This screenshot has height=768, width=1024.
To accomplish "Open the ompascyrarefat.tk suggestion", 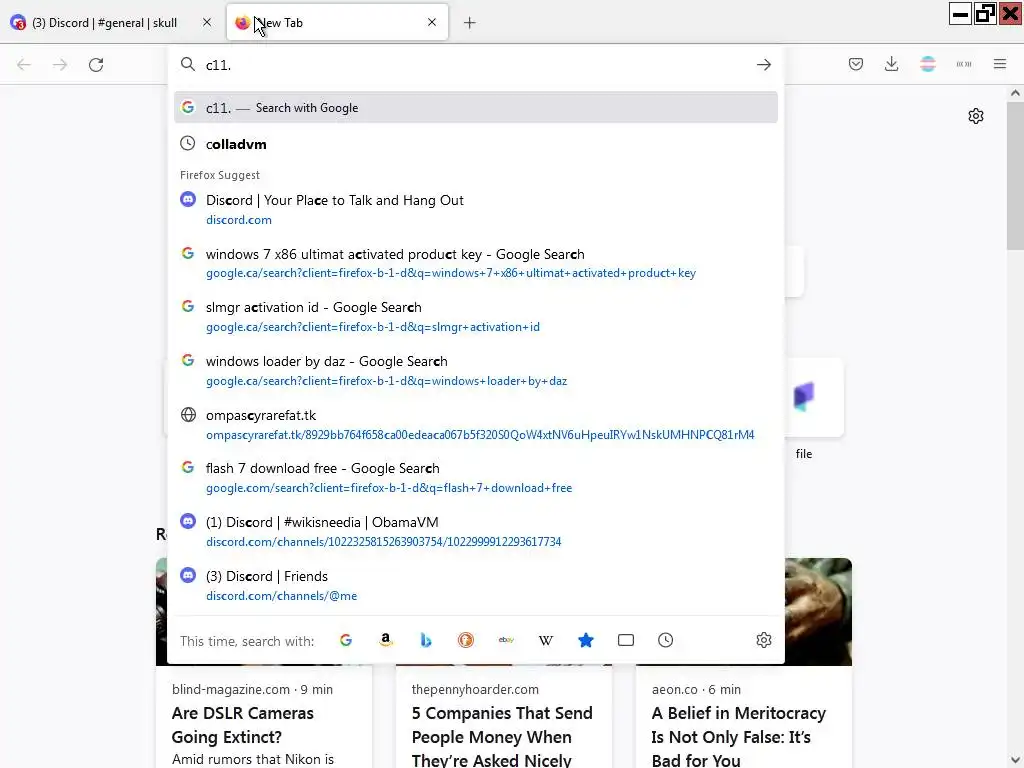I will [x=475, y=424].
